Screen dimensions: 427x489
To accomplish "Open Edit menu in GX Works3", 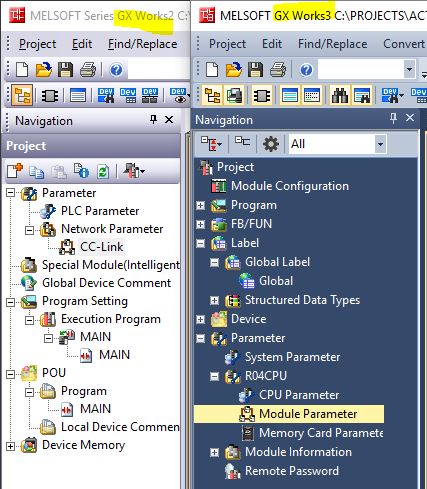I will coord(272,44).
